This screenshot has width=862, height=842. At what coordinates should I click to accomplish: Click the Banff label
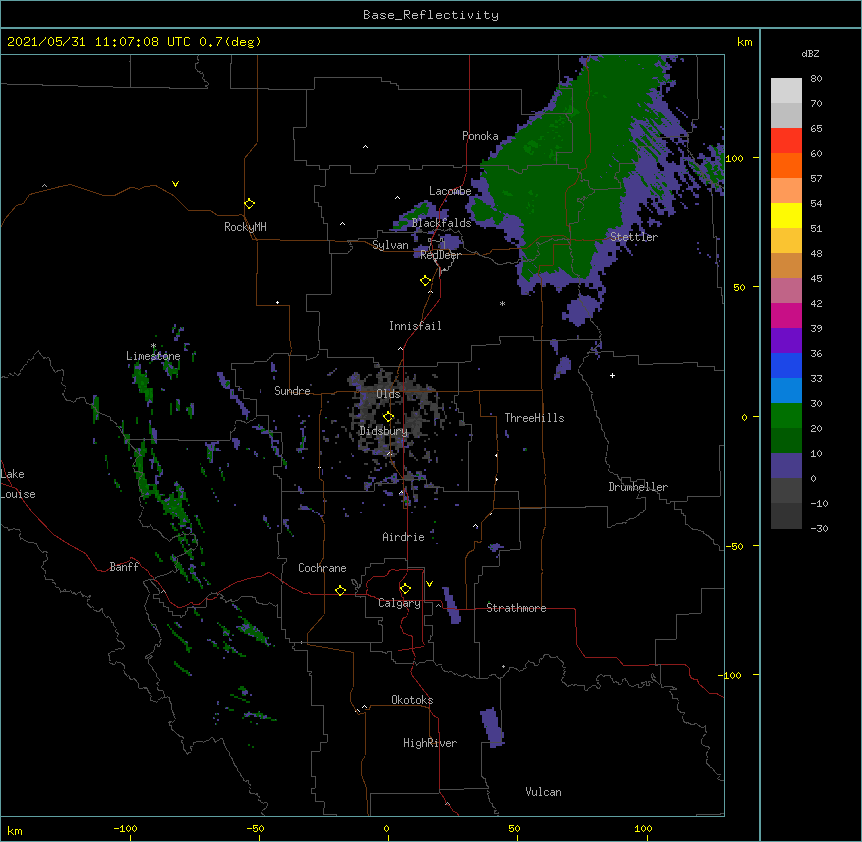click(x=124, y=567)
